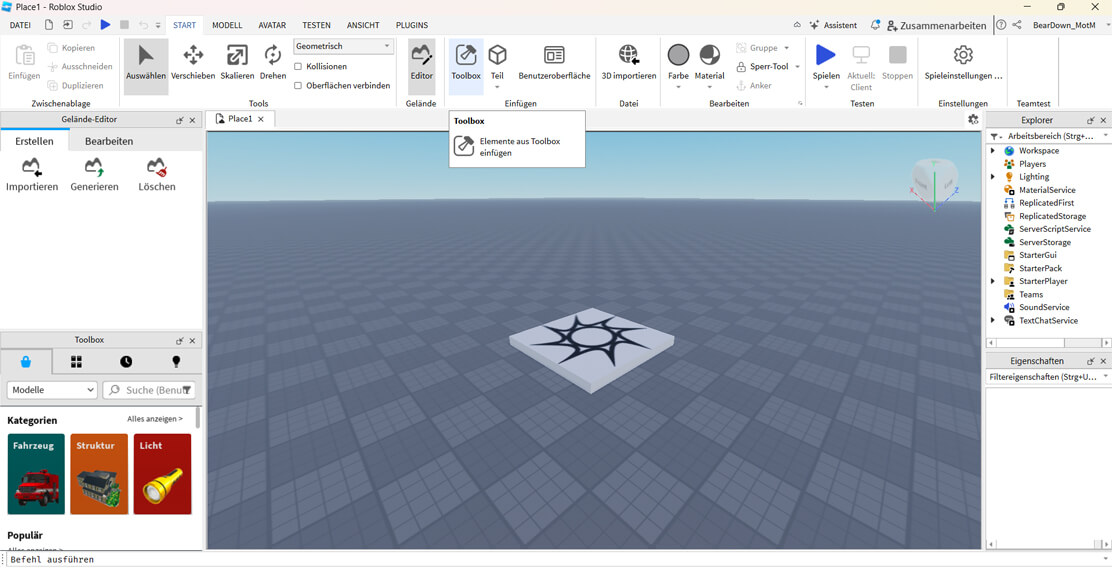Expand the StarterPlayer node

993,281
